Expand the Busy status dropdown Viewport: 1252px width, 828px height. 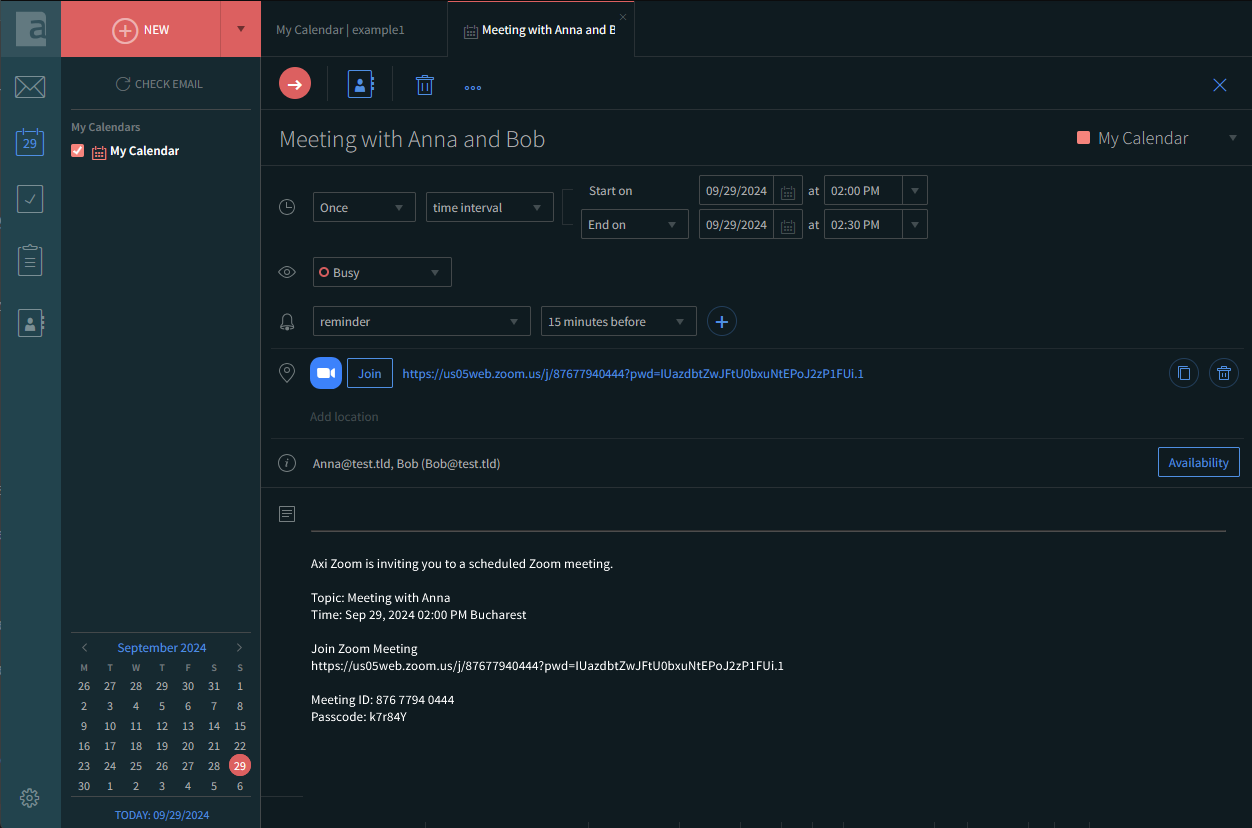coord(382,272)
